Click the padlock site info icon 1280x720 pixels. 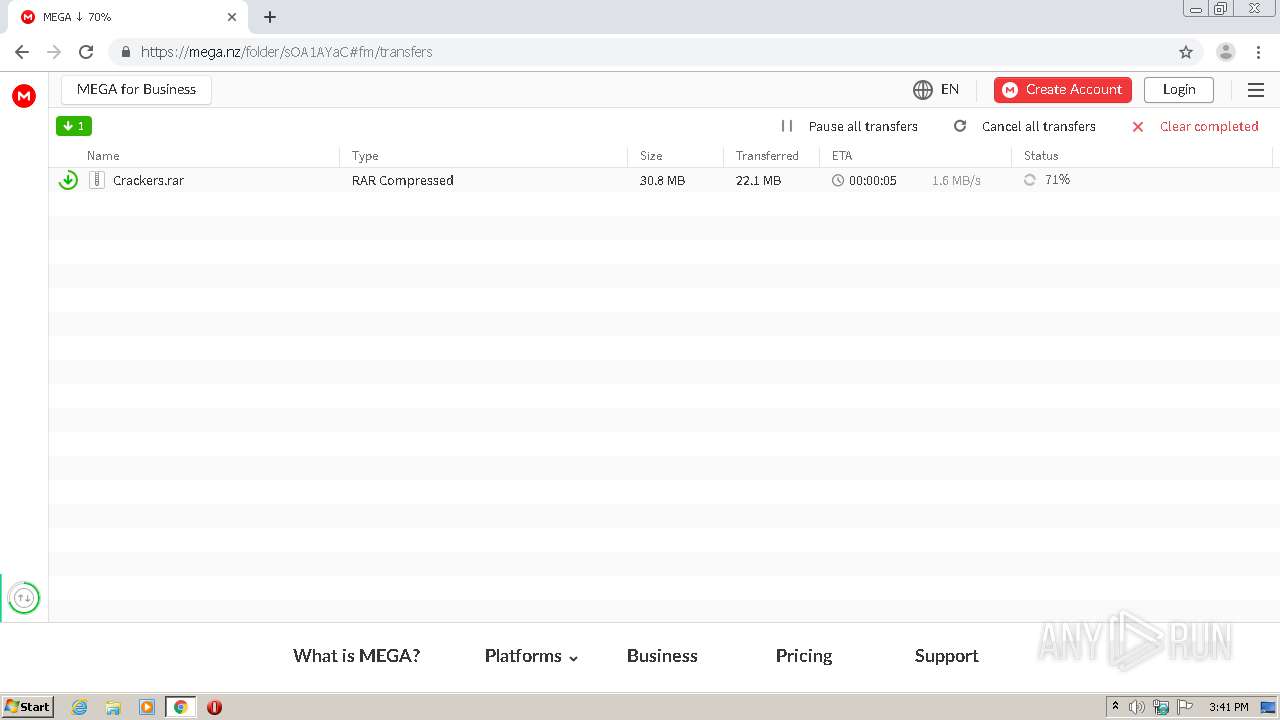point(125,52)
